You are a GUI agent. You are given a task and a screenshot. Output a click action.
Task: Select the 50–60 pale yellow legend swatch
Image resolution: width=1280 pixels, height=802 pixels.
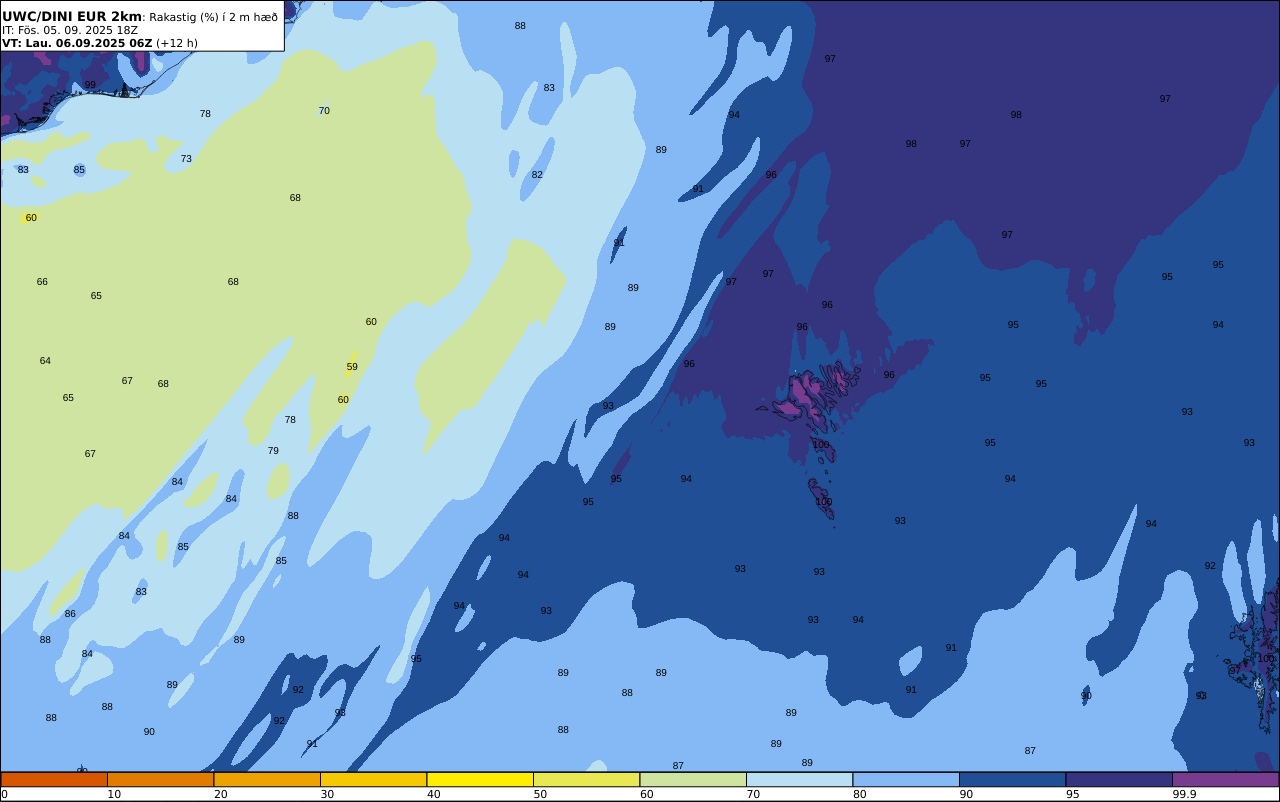click(586, 779)
